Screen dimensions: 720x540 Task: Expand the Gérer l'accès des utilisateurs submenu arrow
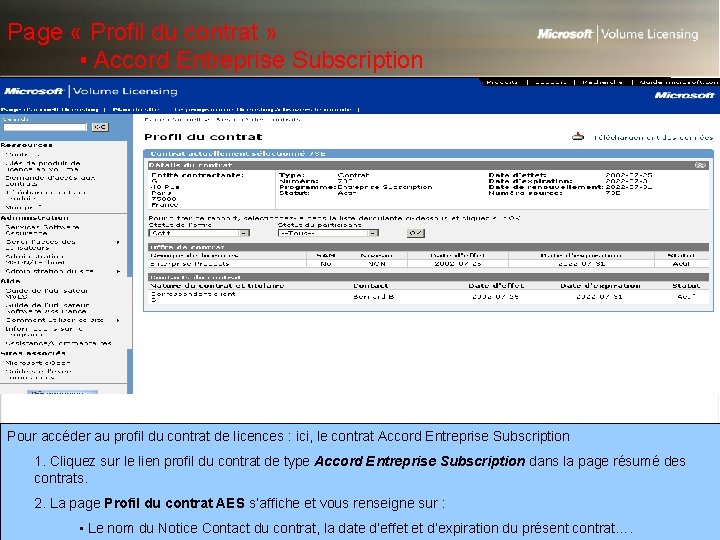118,242
